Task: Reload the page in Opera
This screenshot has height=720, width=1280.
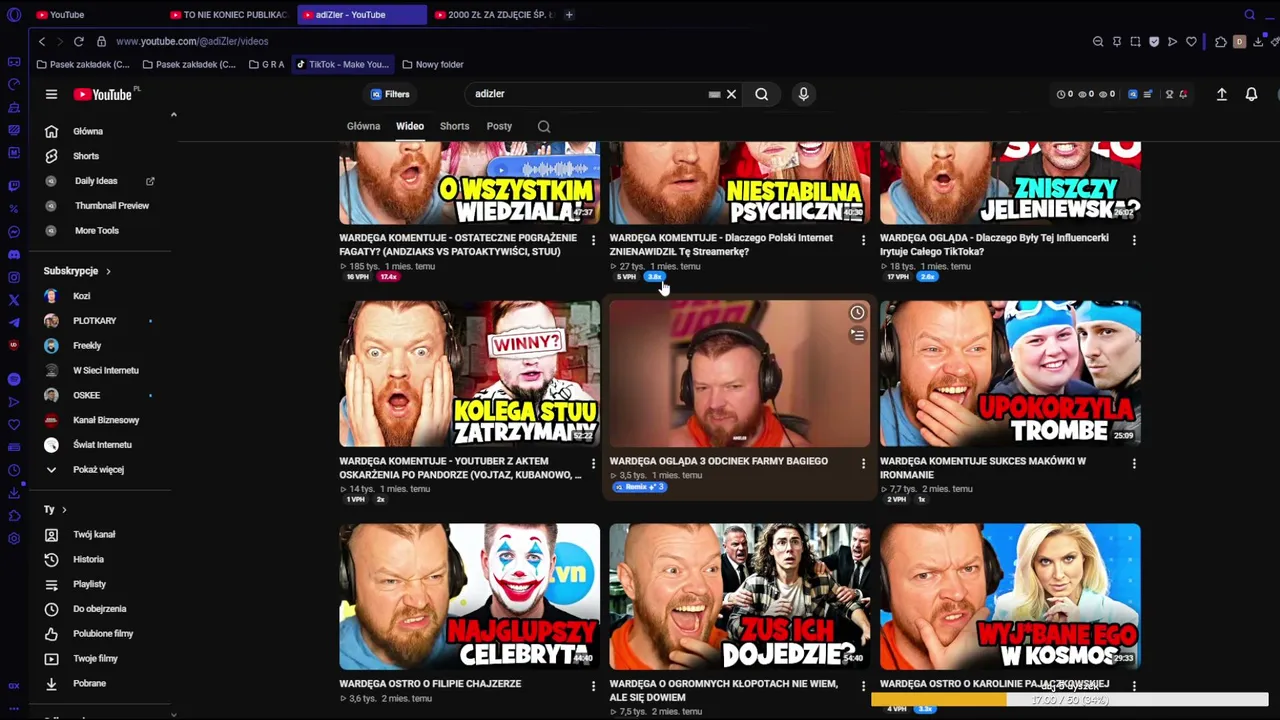Action: [79, 41]
